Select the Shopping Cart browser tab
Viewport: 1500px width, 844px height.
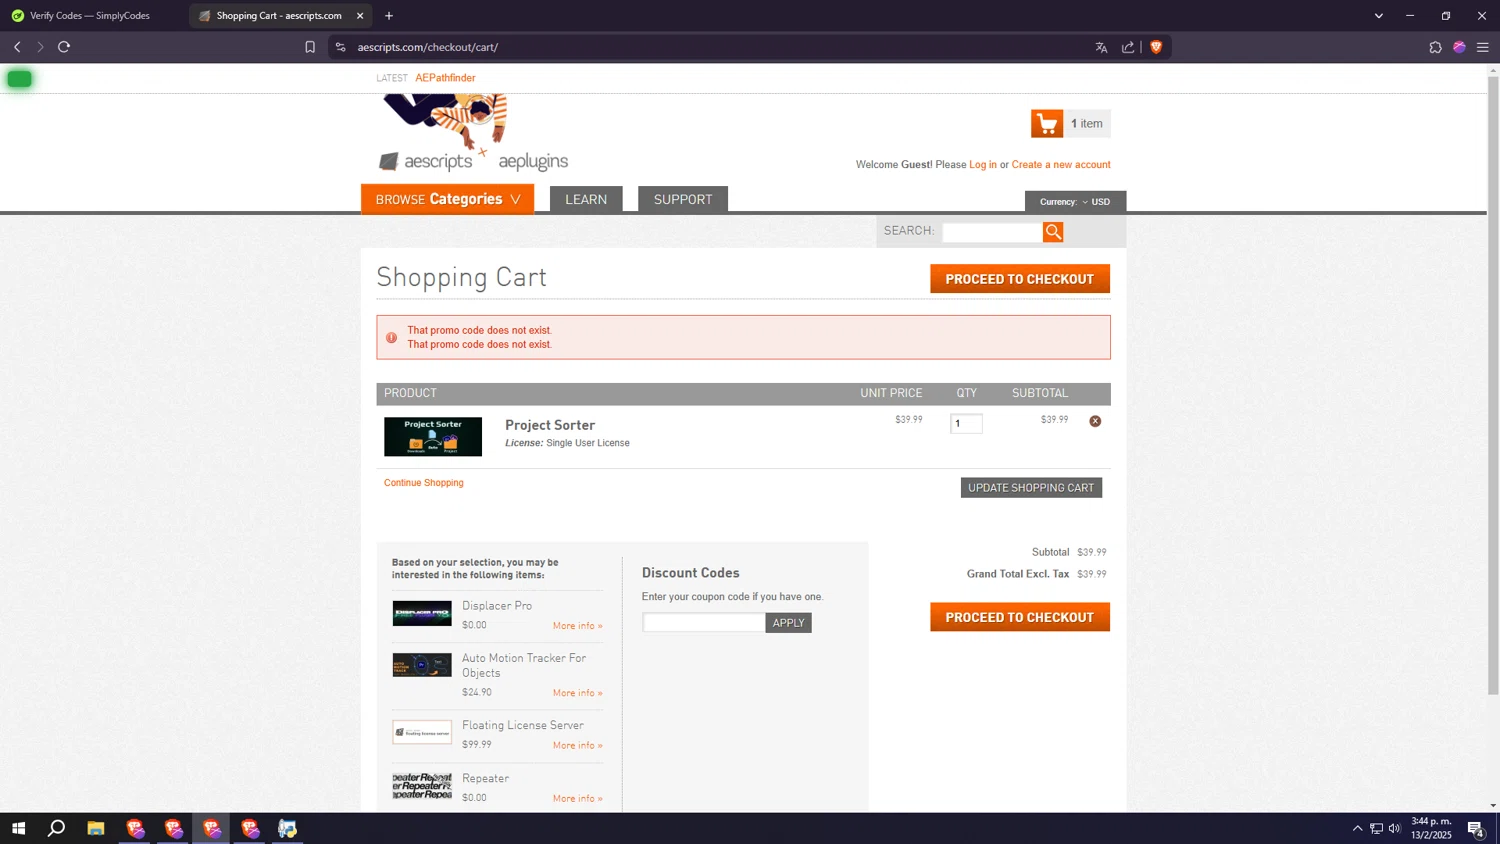tap(279, 16)
